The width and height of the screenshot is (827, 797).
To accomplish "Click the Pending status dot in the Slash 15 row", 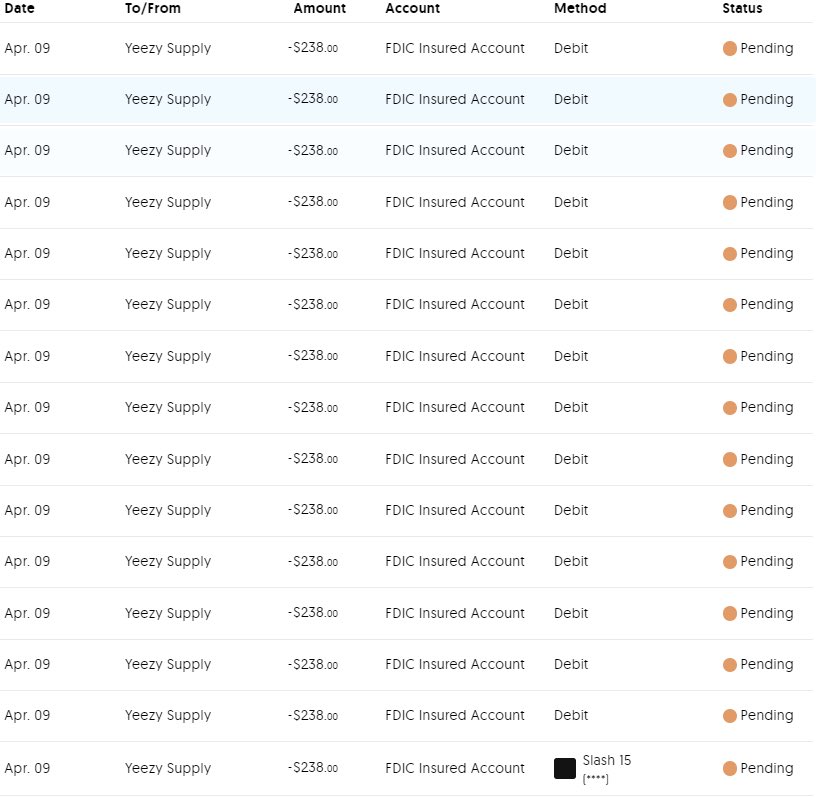I will tap(729, 768).
